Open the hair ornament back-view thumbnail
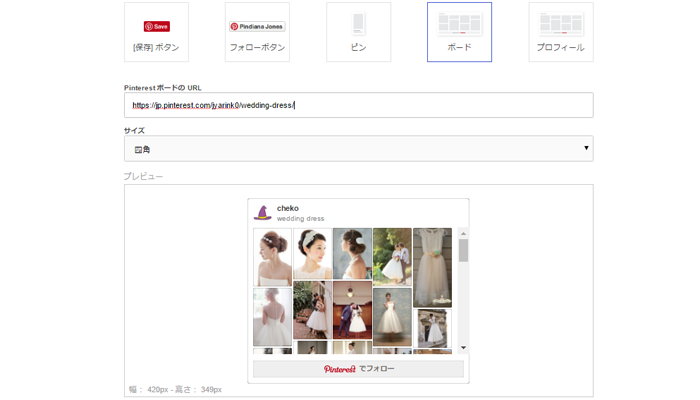This screenshot has width=700, height=400. (x=352, y=254)
